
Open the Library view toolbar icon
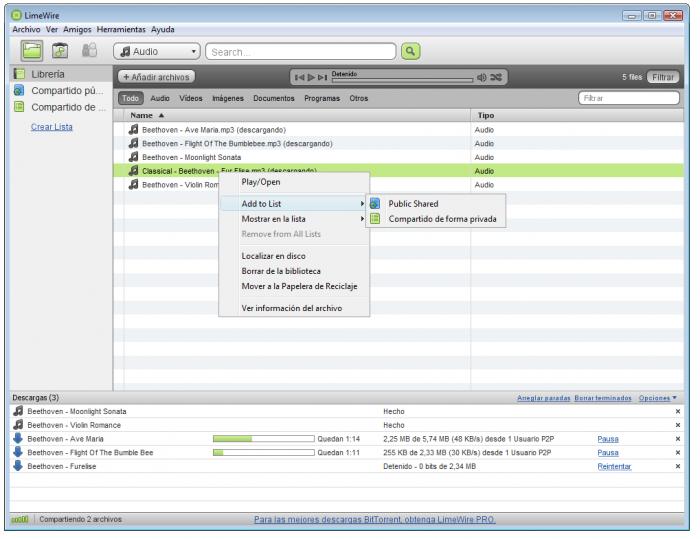pos(32,51)
